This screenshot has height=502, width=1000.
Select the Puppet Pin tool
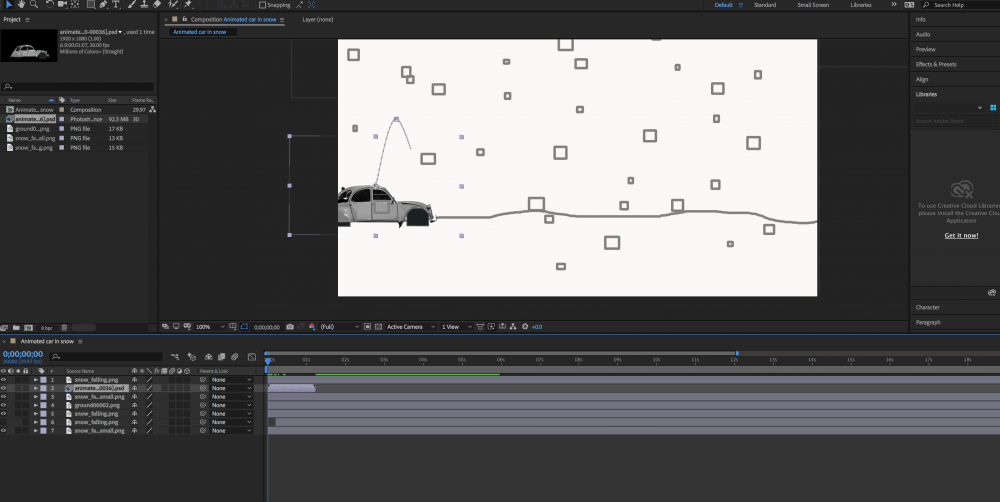tap(188, 5)
